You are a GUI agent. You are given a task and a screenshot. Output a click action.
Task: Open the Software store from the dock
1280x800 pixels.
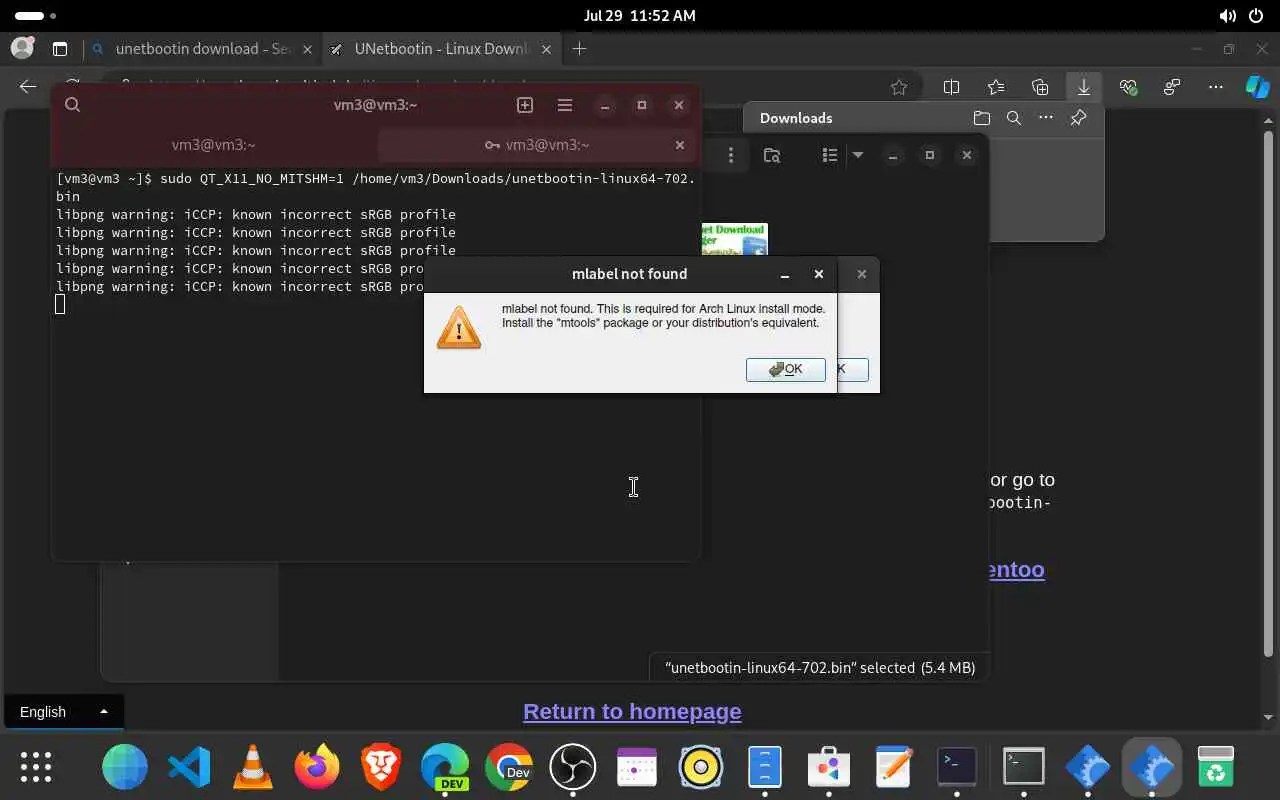829,768
